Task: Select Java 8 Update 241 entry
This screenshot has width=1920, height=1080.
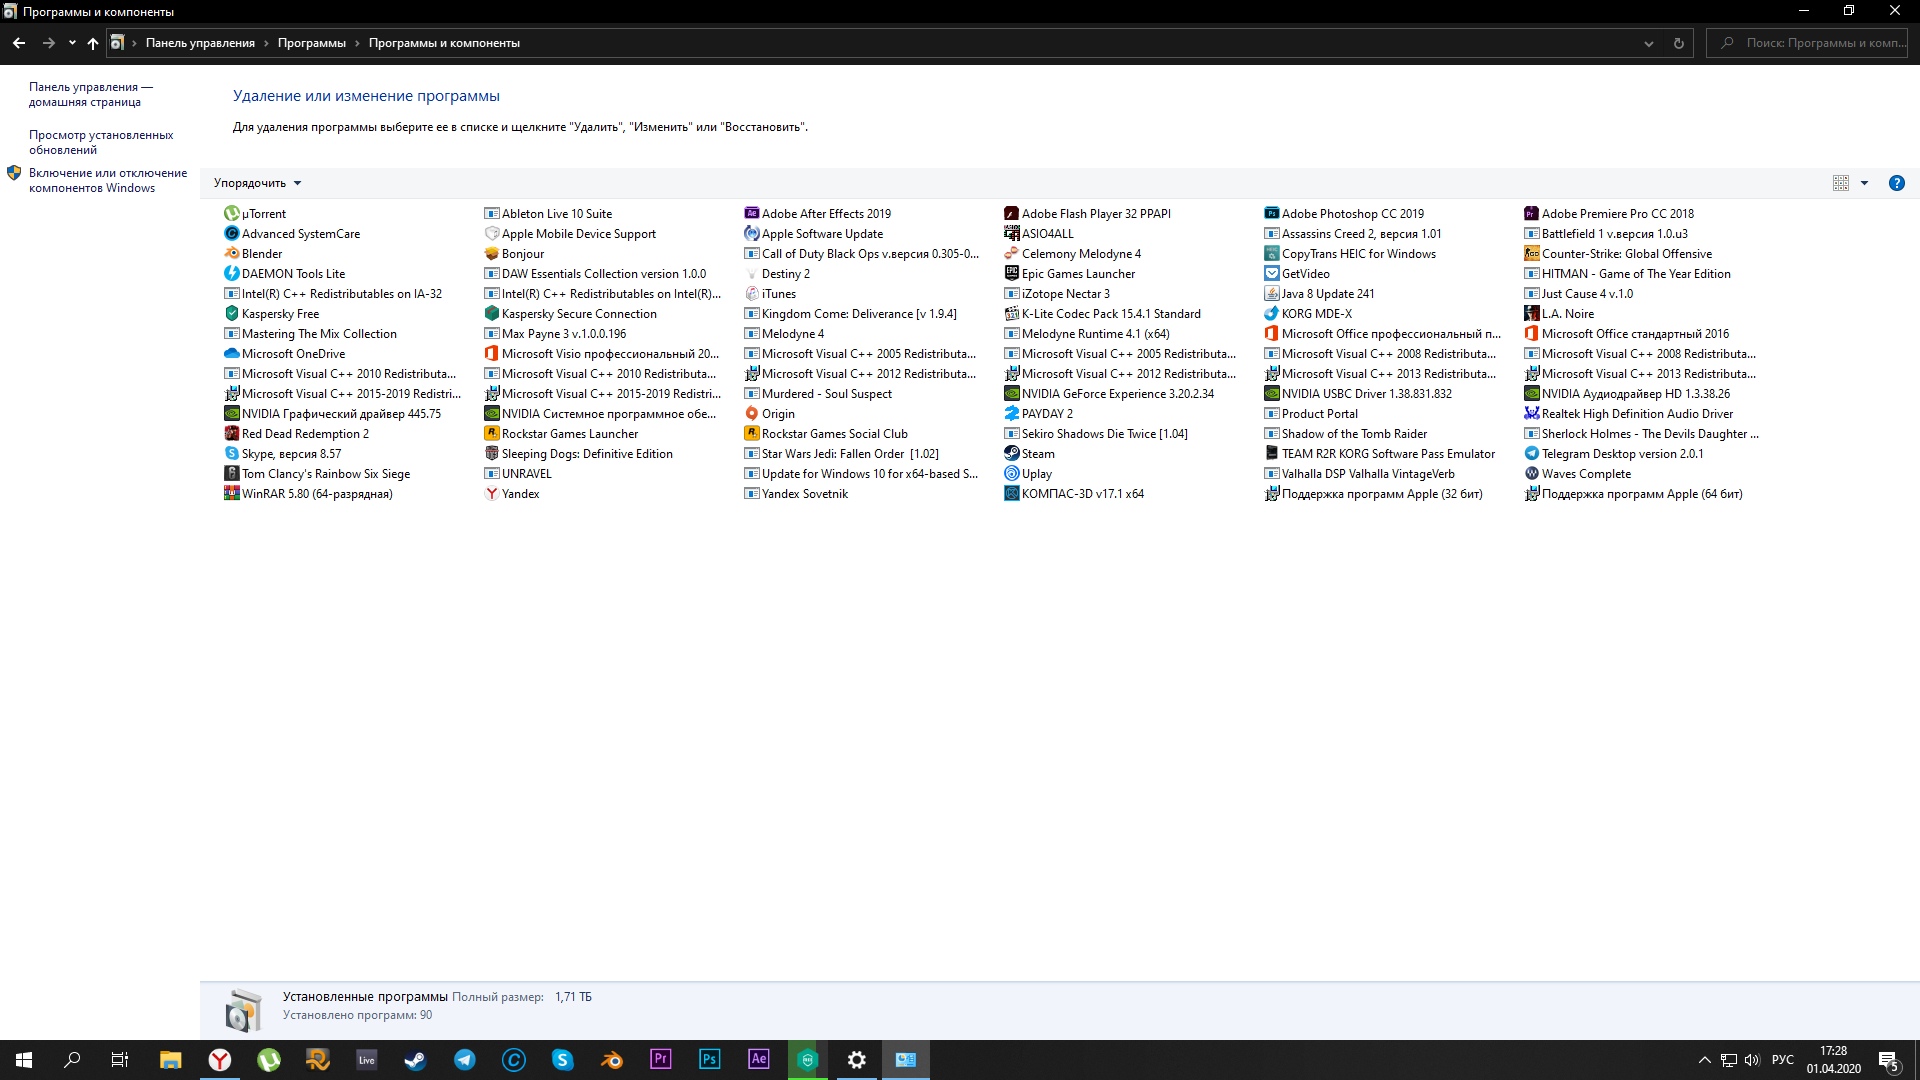Action: point(1319,294)
